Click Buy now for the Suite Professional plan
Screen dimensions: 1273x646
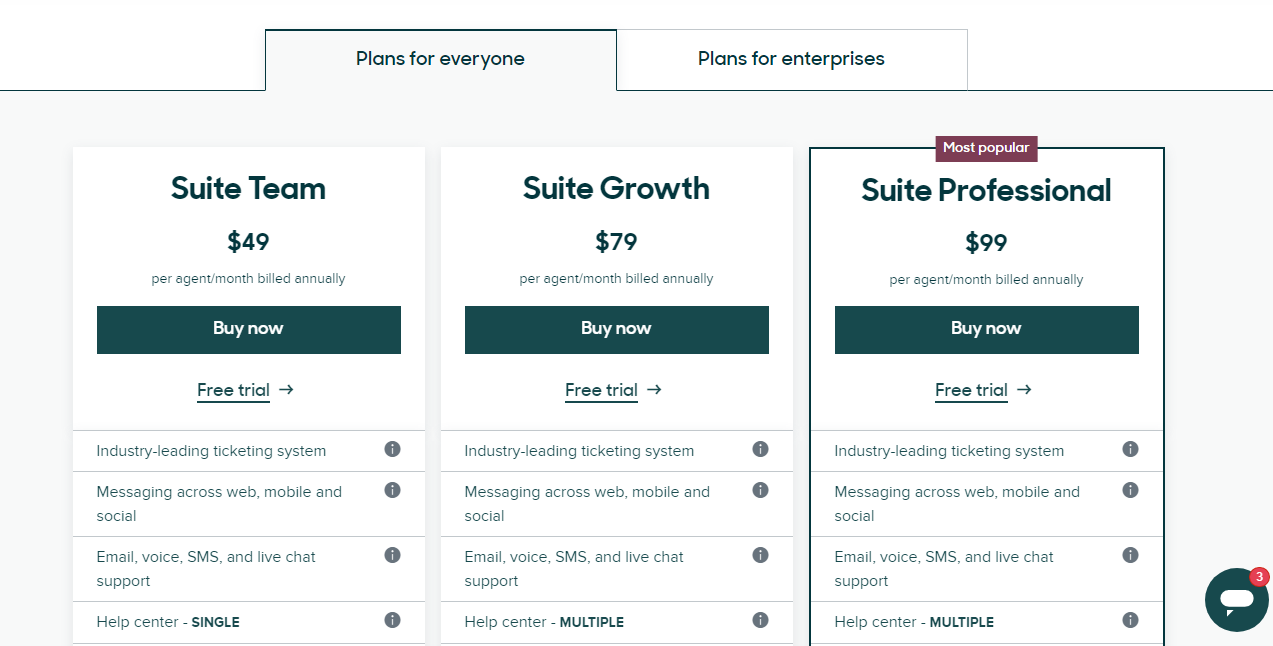986,329
